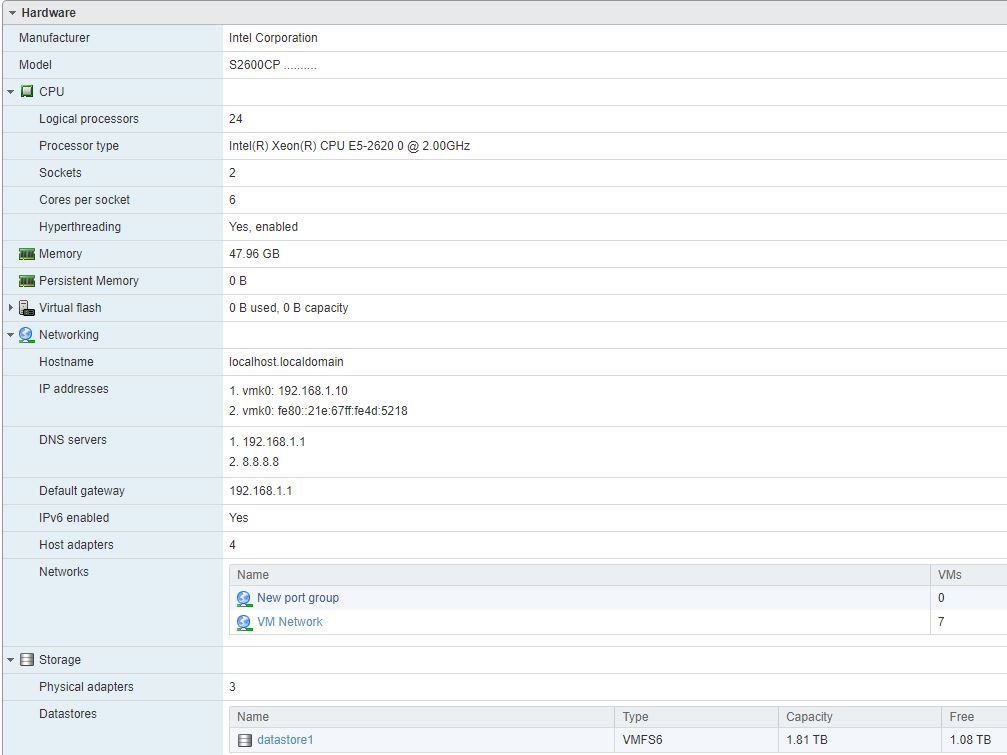Click the Persistent Memory icon
Viewport: 1007px width, 755px height.
coord(27,281)
